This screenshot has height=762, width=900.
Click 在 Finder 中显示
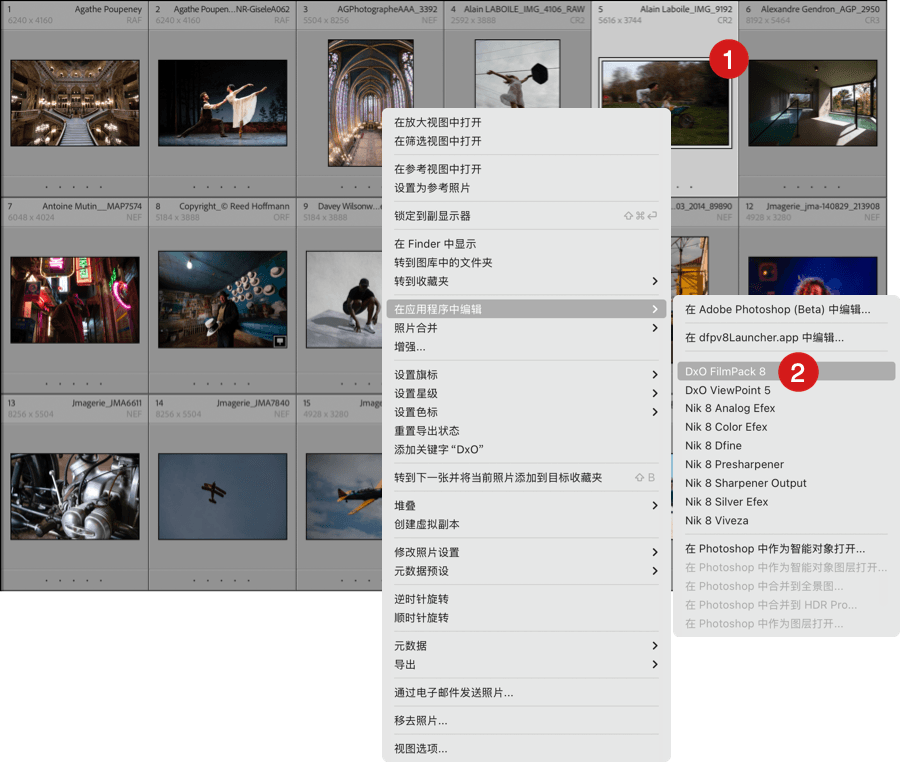click(x=435, y=244)
